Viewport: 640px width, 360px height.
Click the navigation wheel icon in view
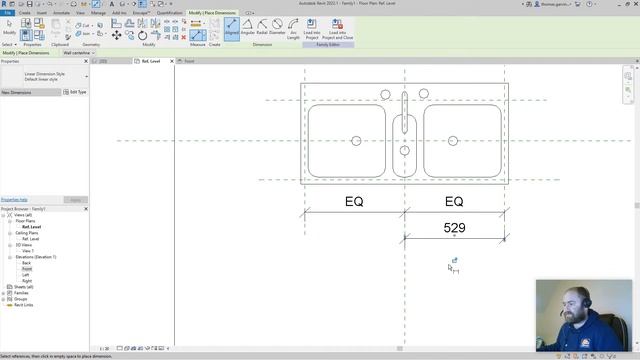628,76
